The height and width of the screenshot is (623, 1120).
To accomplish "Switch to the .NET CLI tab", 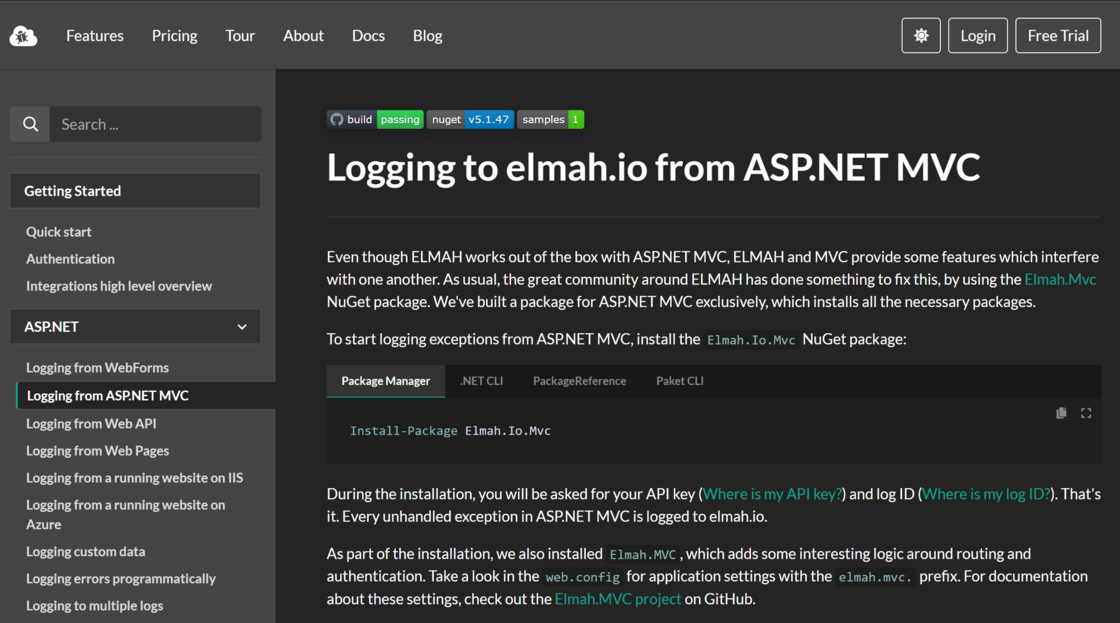I will [x=481, y=381].
